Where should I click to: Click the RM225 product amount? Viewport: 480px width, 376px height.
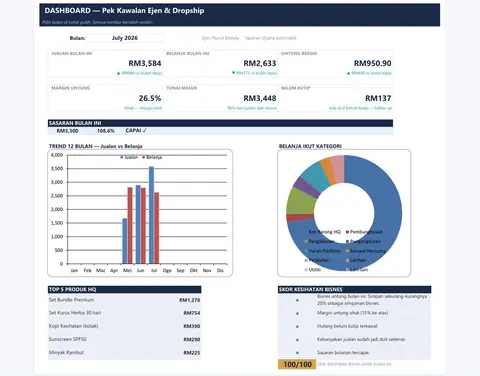click(192, 353)
